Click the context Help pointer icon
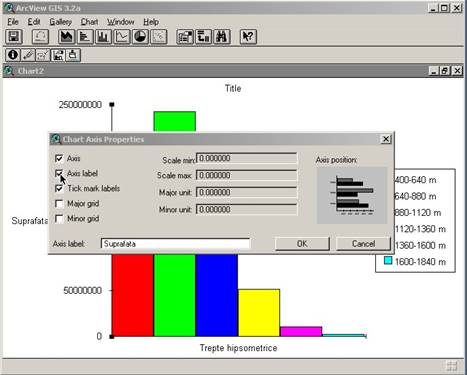 pos(248,37)
